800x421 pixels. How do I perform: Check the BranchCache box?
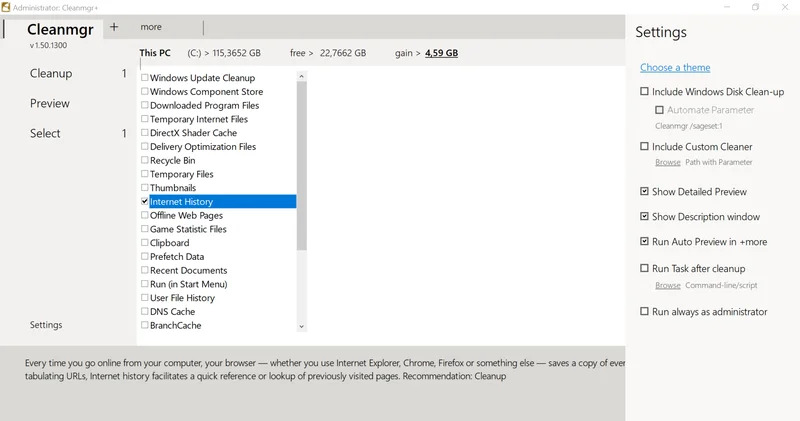[145, 326]
